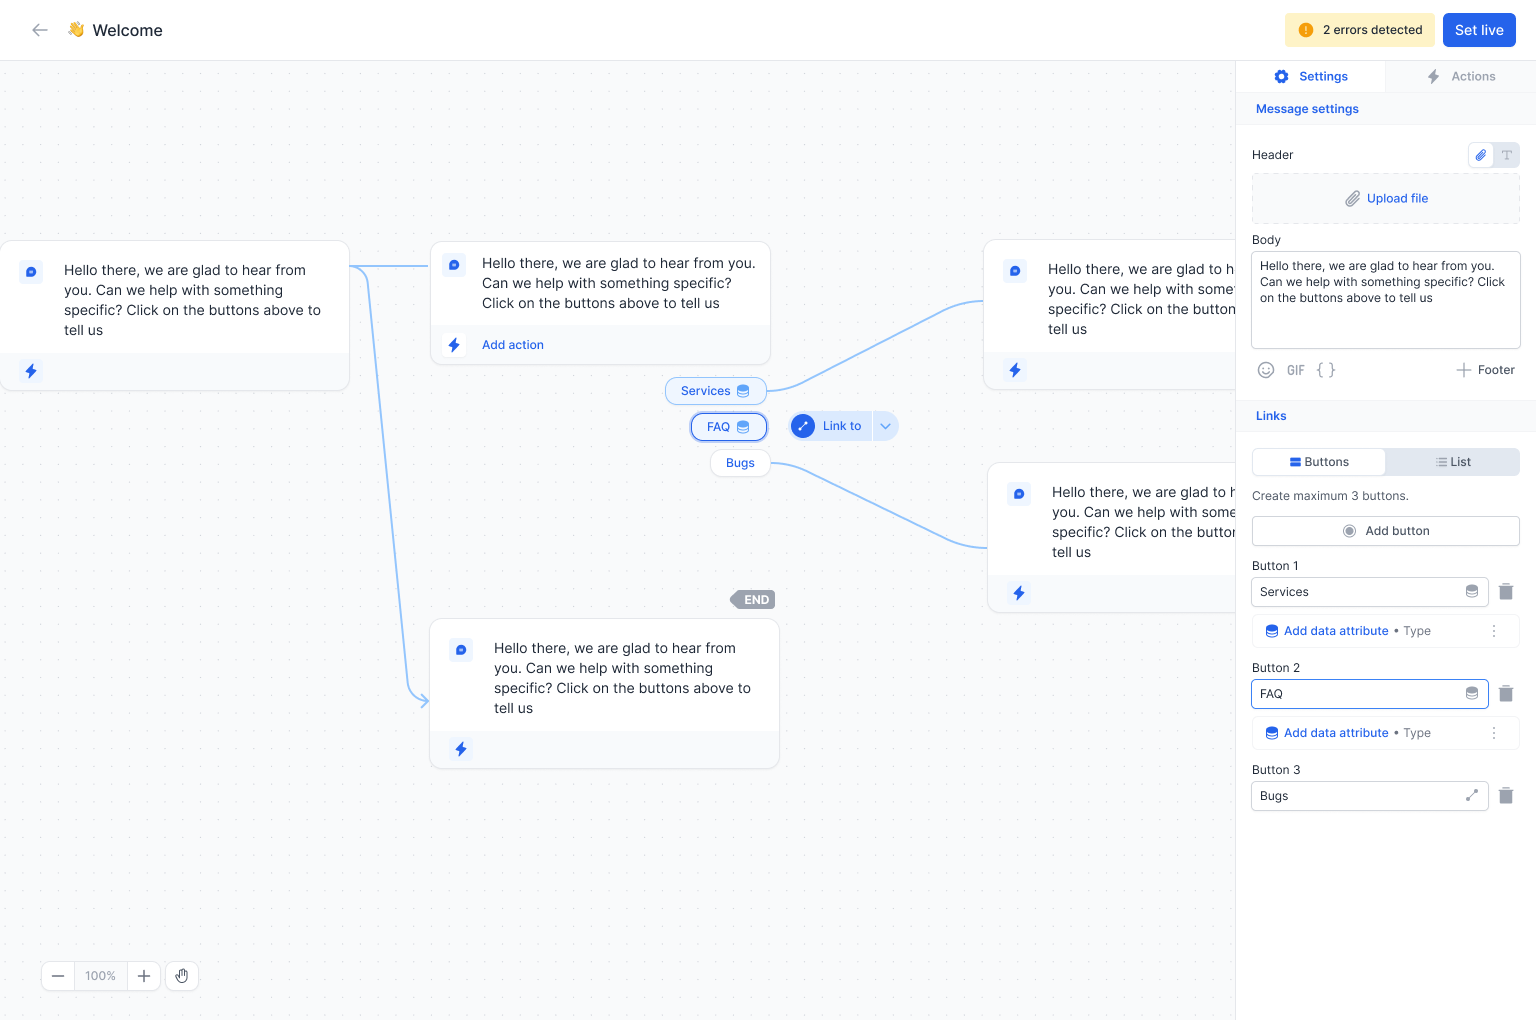1536x1020 pixels.
Task: Switch links layout to List
Action: (x=1452, y=462)
